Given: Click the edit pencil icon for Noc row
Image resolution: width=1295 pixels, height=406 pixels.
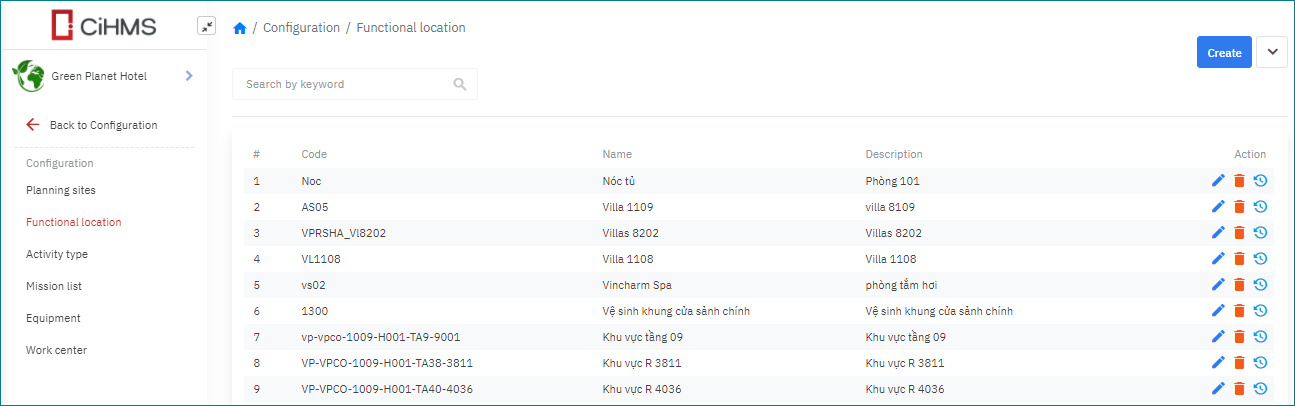Looking at the screenshot, I should coord(1217,181).
